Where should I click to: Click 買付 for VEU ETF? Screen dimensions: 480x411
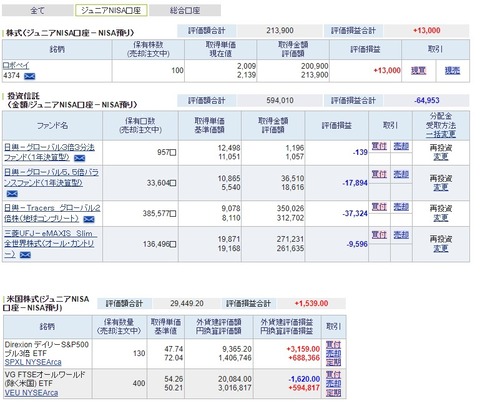(x=333, y=375)
